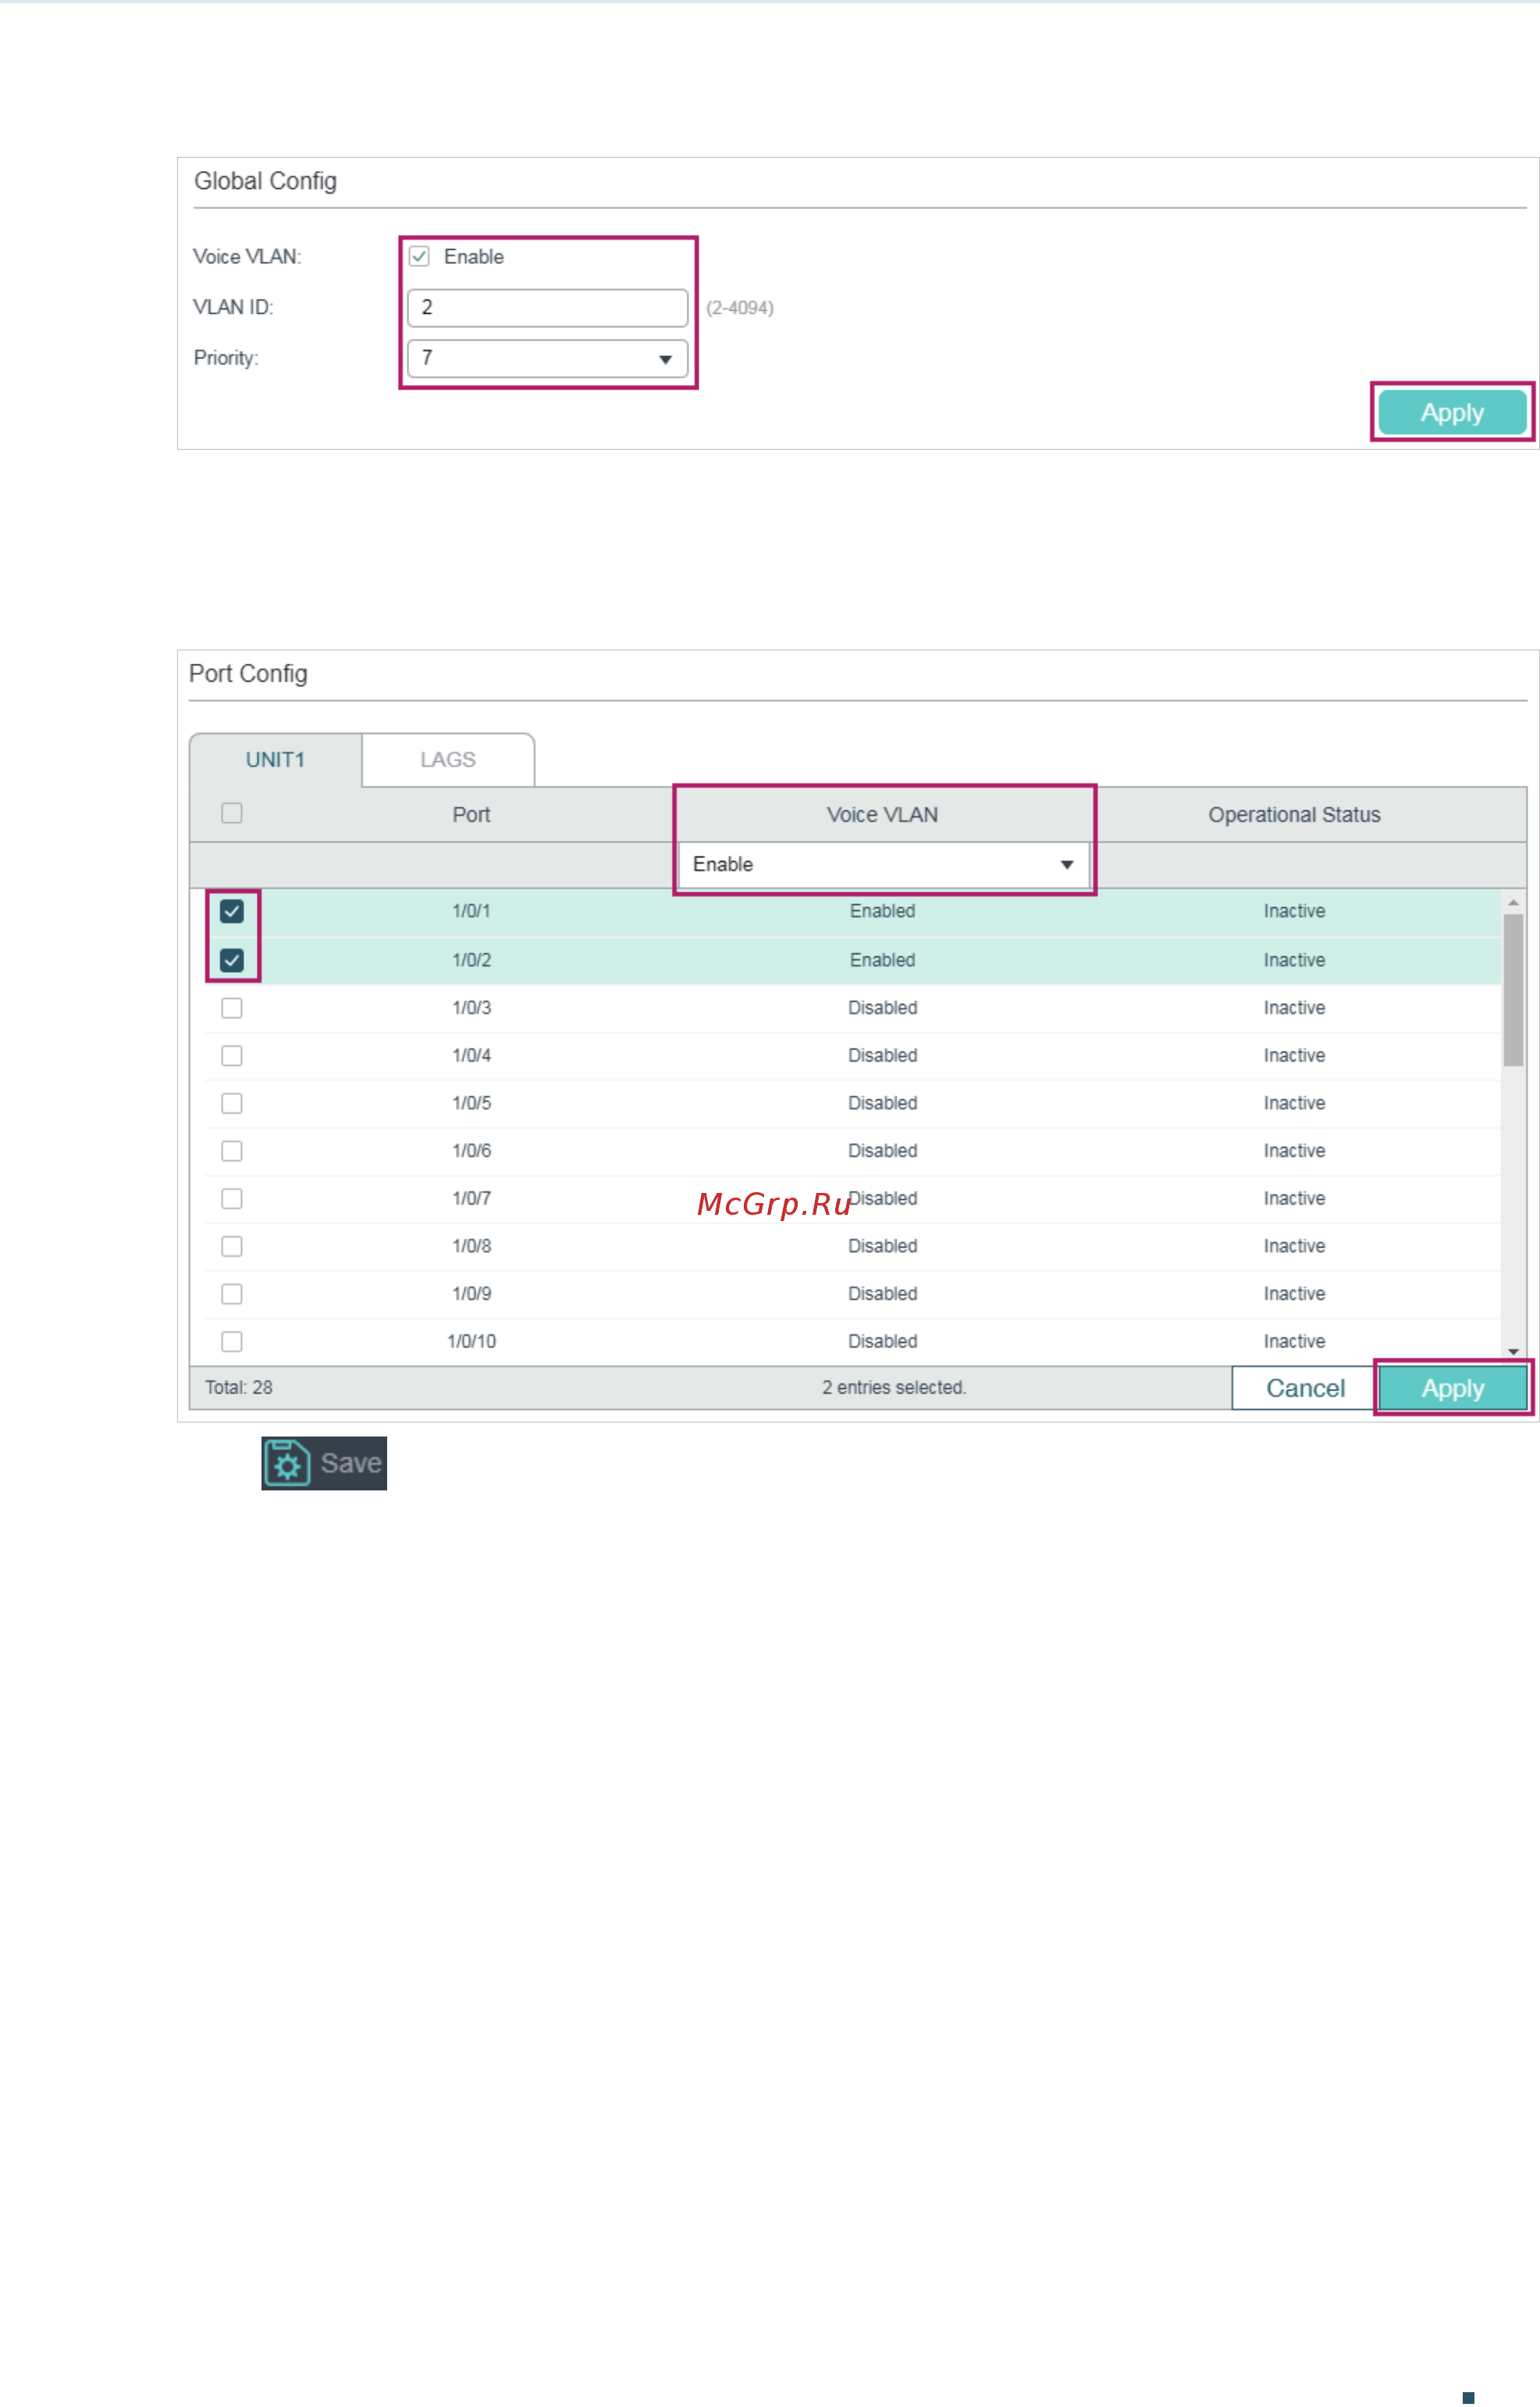Click the scrollbar up arrow

click(x=1513, y=902)
